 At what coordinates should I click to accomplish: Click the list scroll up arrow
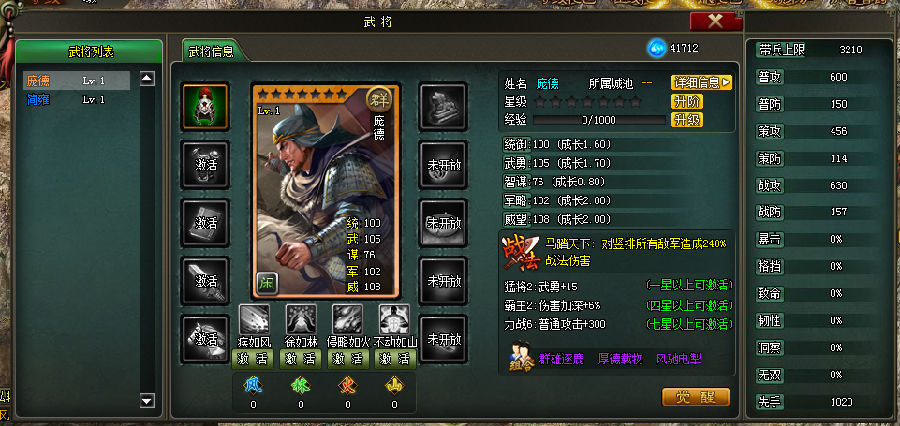[x=148, y=79]
